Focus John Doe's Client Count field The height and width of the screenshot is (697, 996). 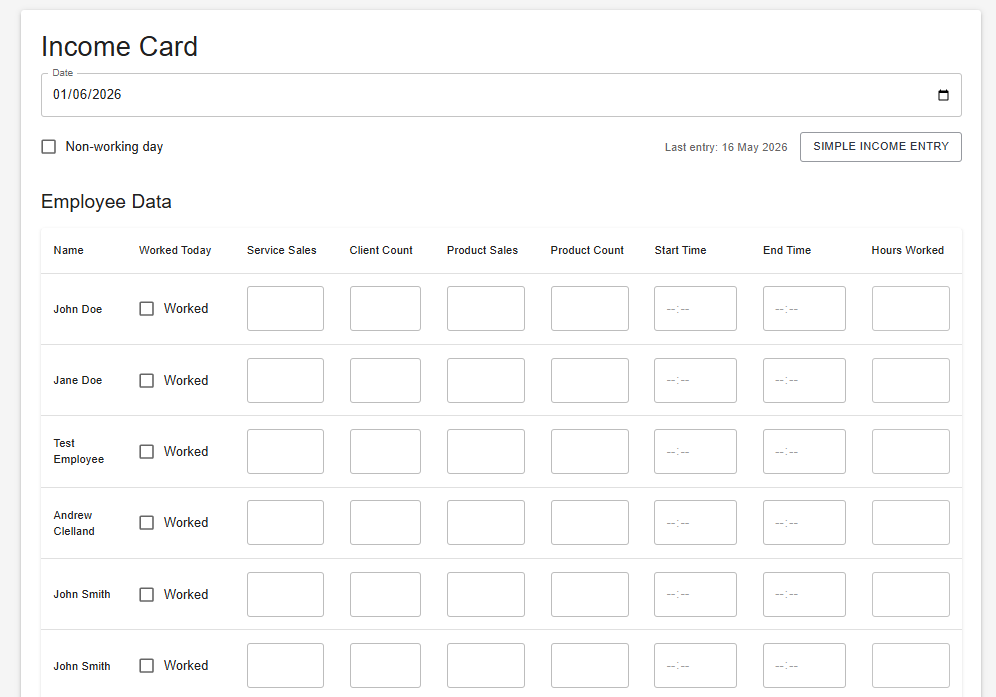(385, 309)
